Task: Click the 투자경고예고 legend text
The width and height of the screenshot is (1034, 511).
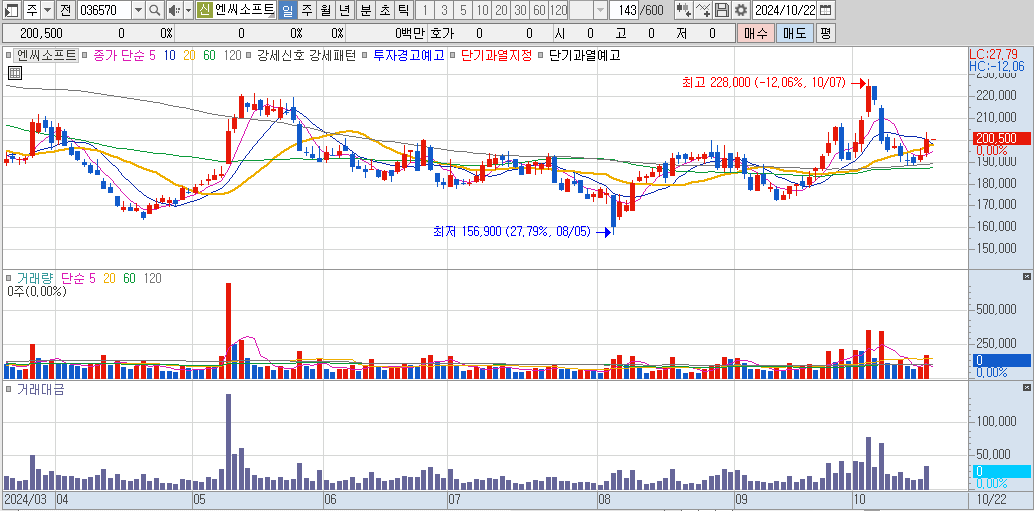Action: click(x=409, y=56)
